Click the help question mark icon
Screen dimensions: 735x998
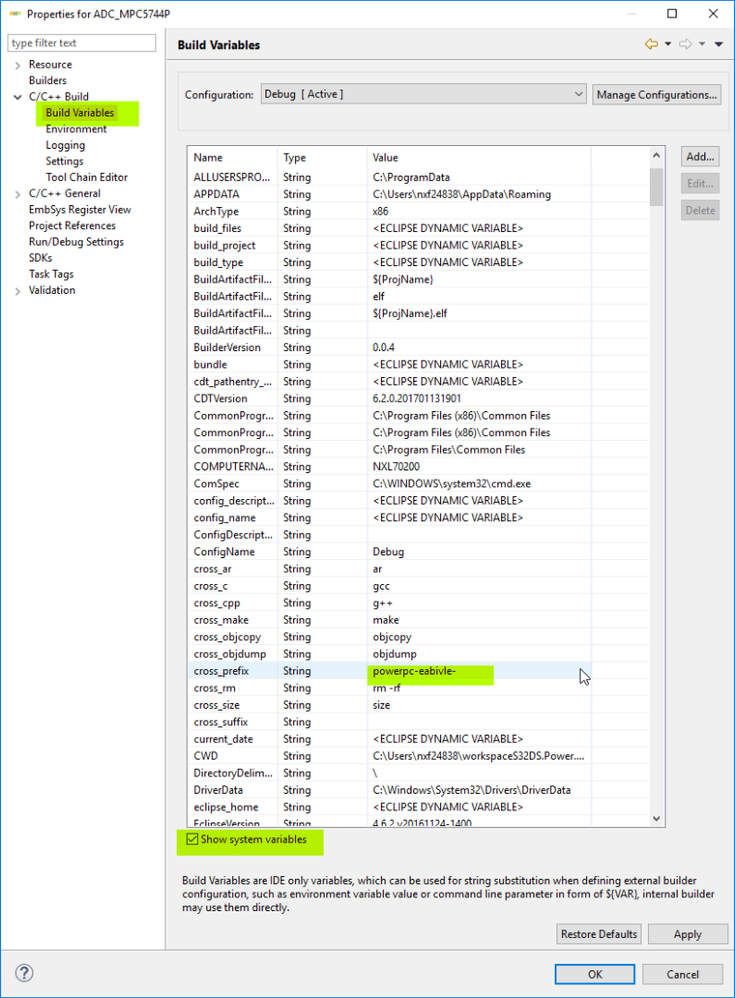pos(24,973)
